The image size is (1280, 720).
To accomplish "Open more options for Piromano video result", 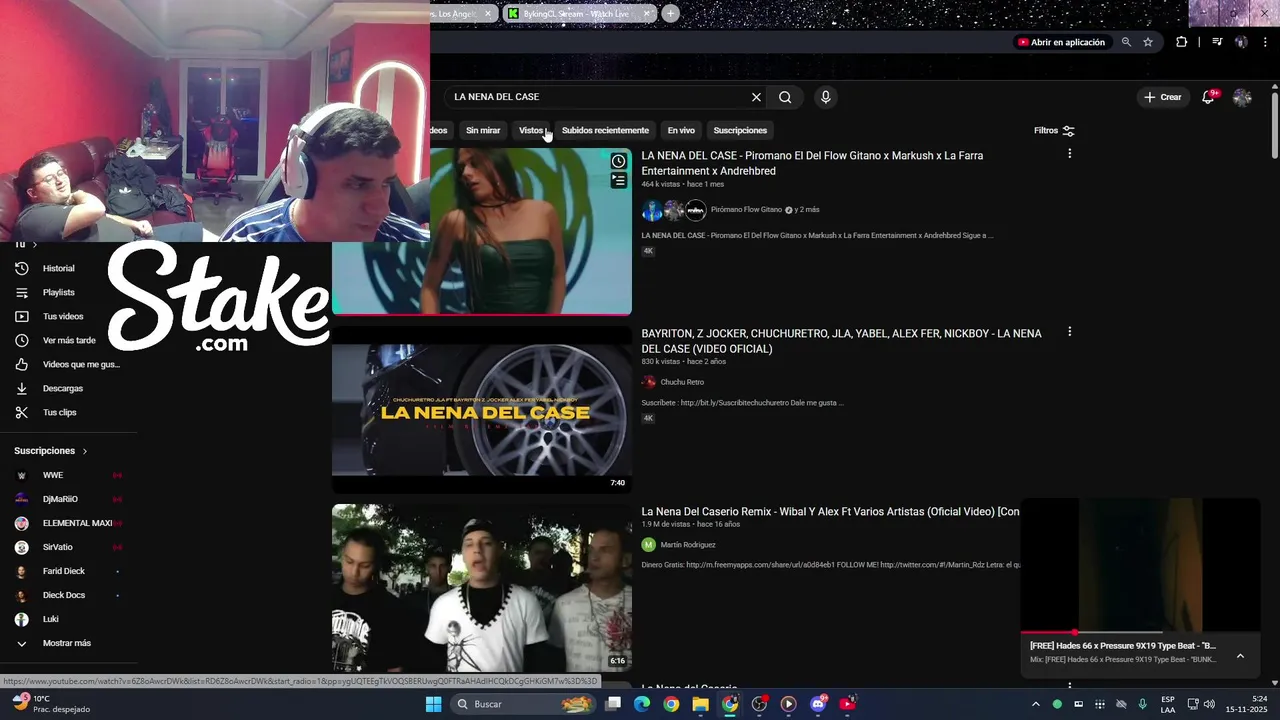I will [x=1069, y=154].
